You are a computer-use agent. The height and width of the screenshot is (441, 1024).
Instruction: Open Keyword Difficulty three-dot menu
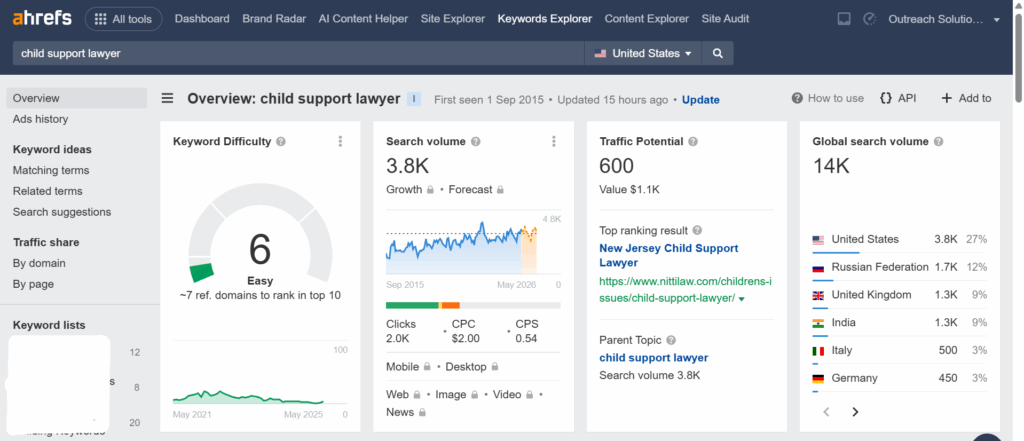tap(340, 141)
